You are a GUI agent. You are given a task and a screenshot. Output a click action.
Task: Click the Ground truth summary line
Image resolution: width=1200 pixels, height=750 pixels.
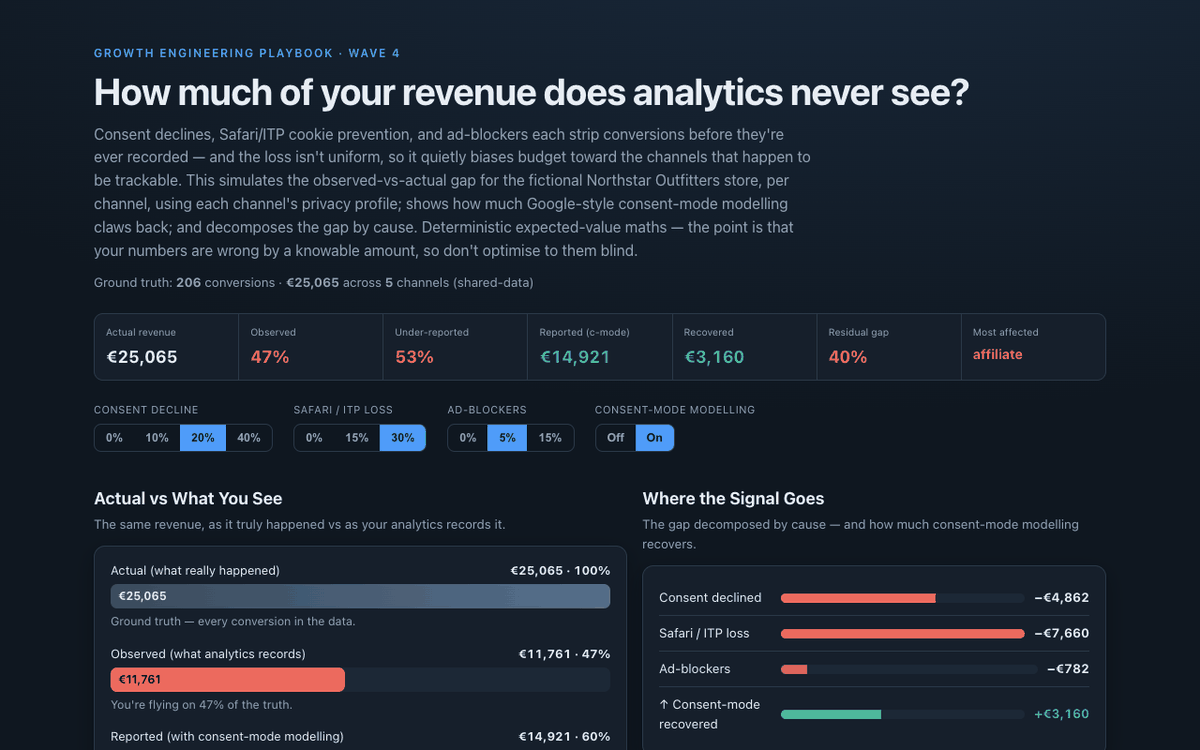pos(314,283)
